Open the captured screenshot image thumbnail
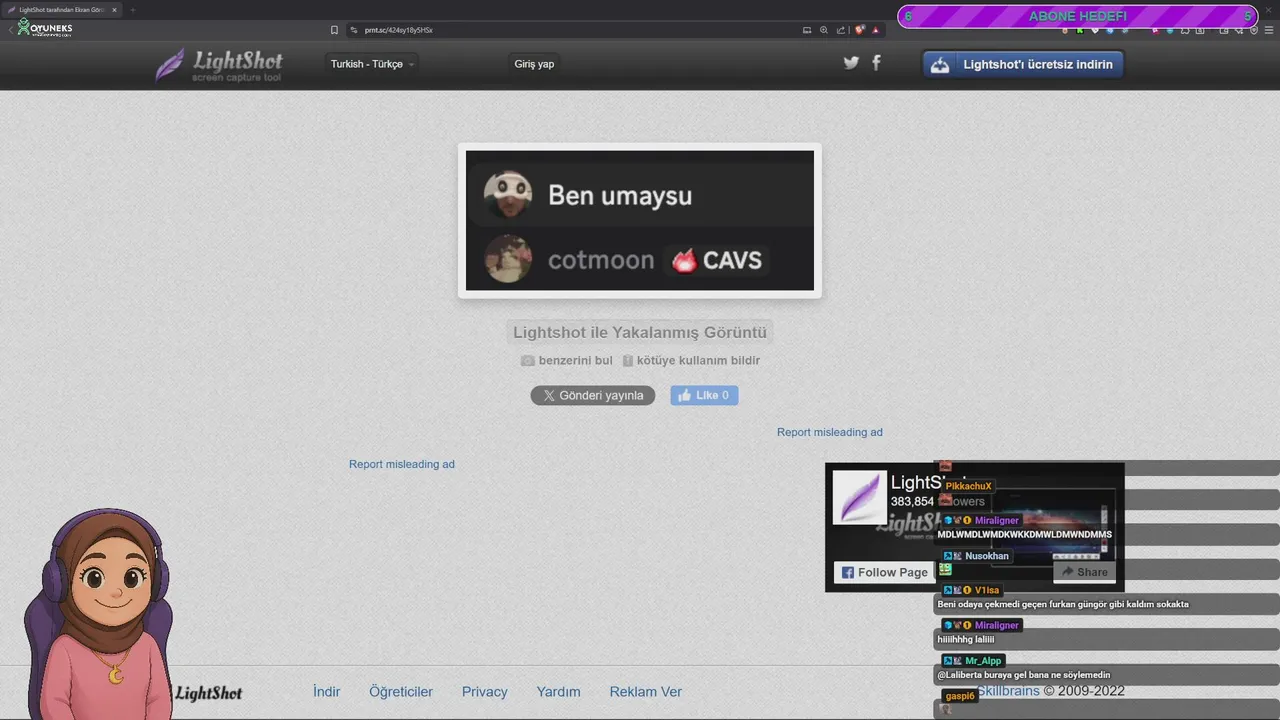Screen dimensions: 1280x720 click(x=640, y=220)
